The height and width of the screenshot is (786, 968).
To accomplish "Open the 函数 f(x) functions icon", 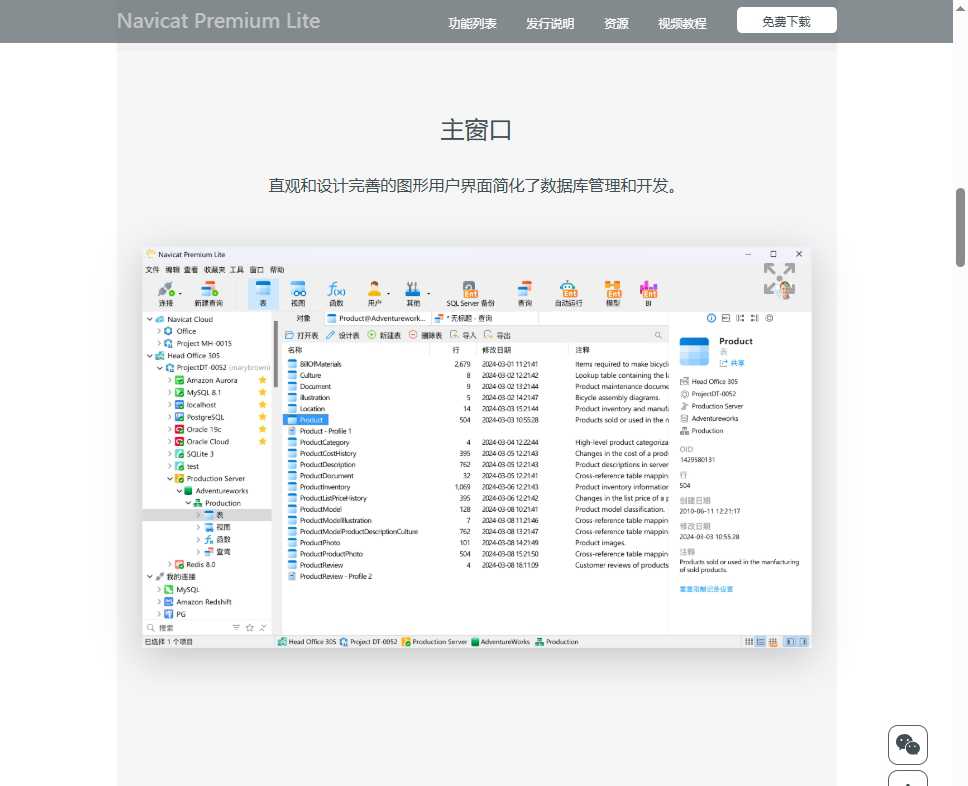I will point(336,293).
